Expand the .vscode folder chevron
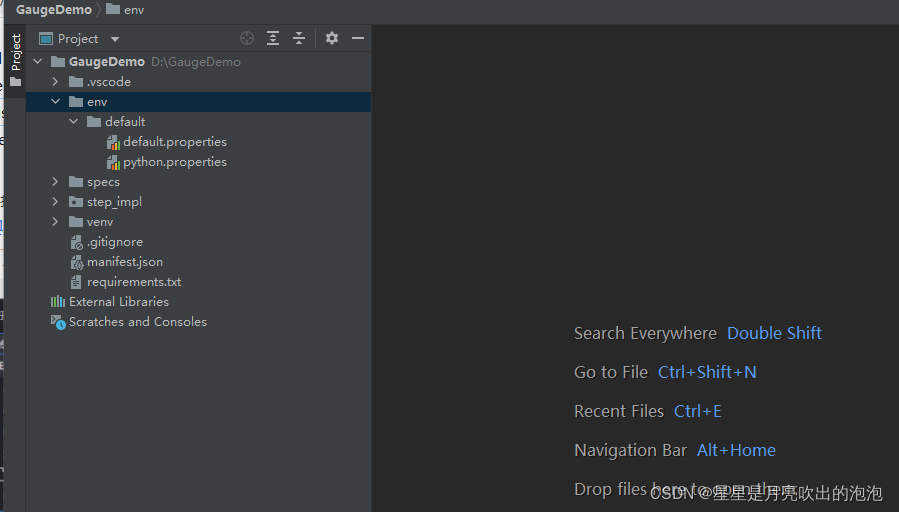899x512 pixels. pyautogui.click(x=55, y=81)
